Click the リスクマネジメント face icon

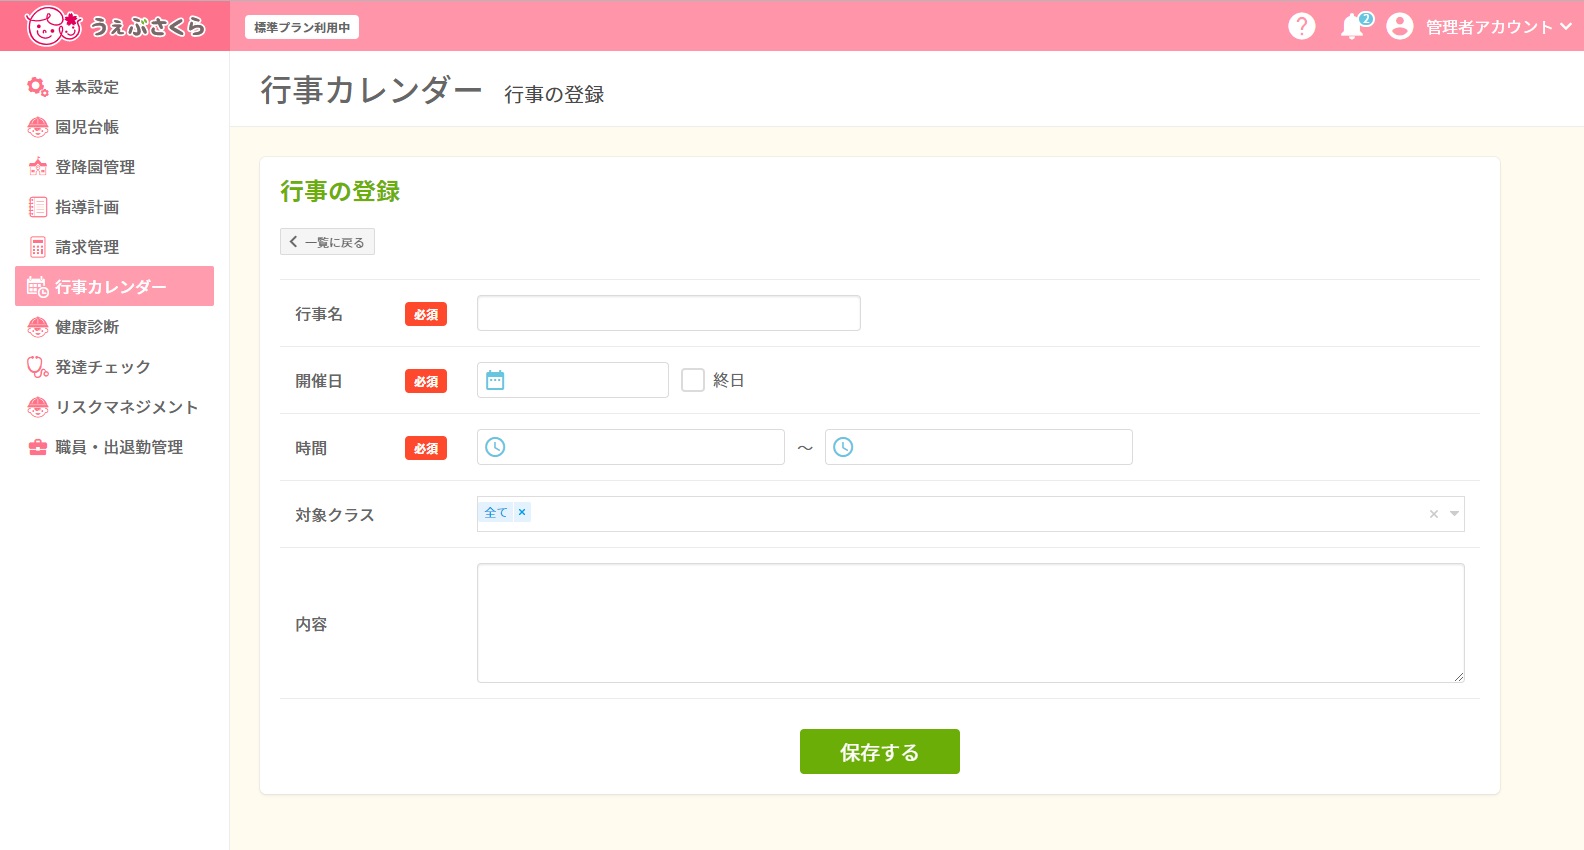38,407
